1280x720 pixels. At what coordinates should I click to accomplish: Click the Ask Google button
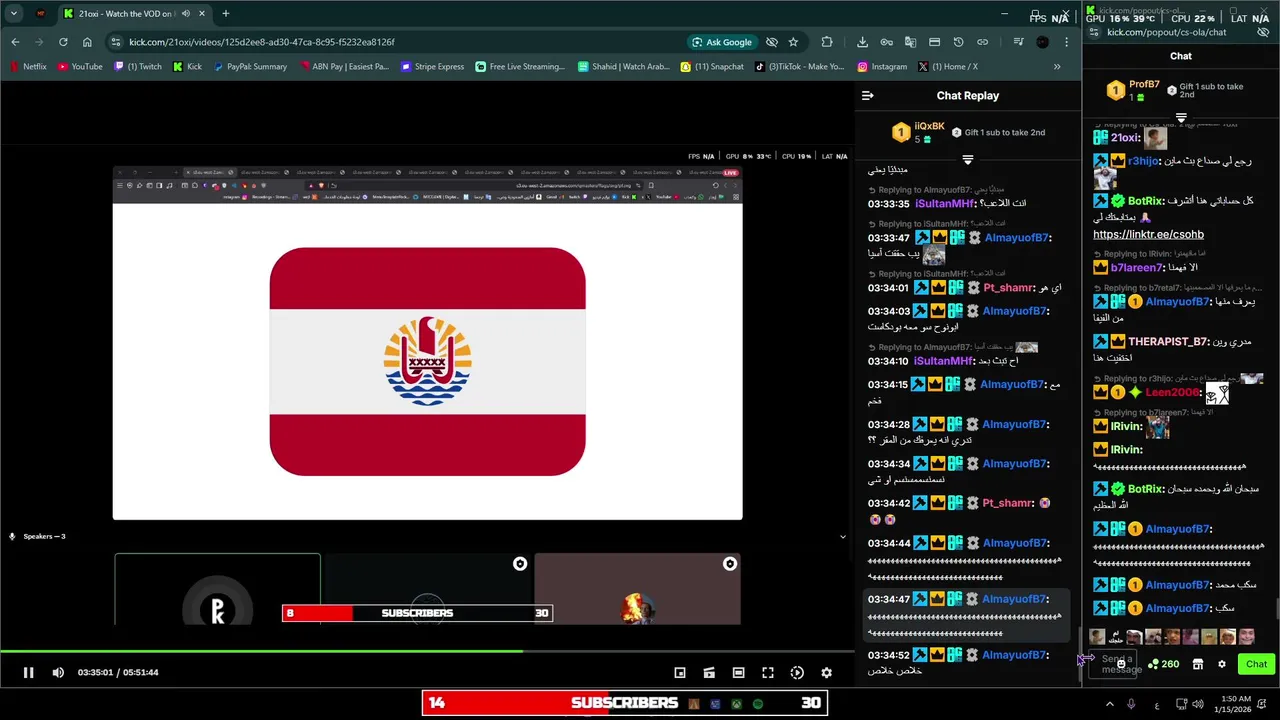[x=721, y=42]
